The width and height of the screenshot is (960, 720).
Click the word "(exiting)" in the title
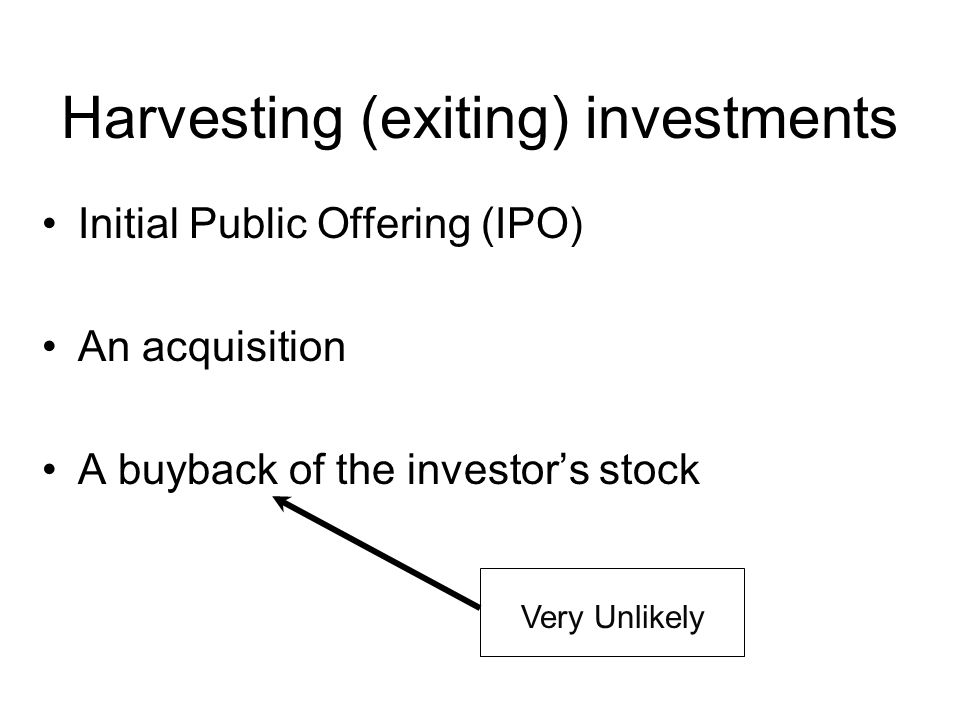[x=465, y=121]
